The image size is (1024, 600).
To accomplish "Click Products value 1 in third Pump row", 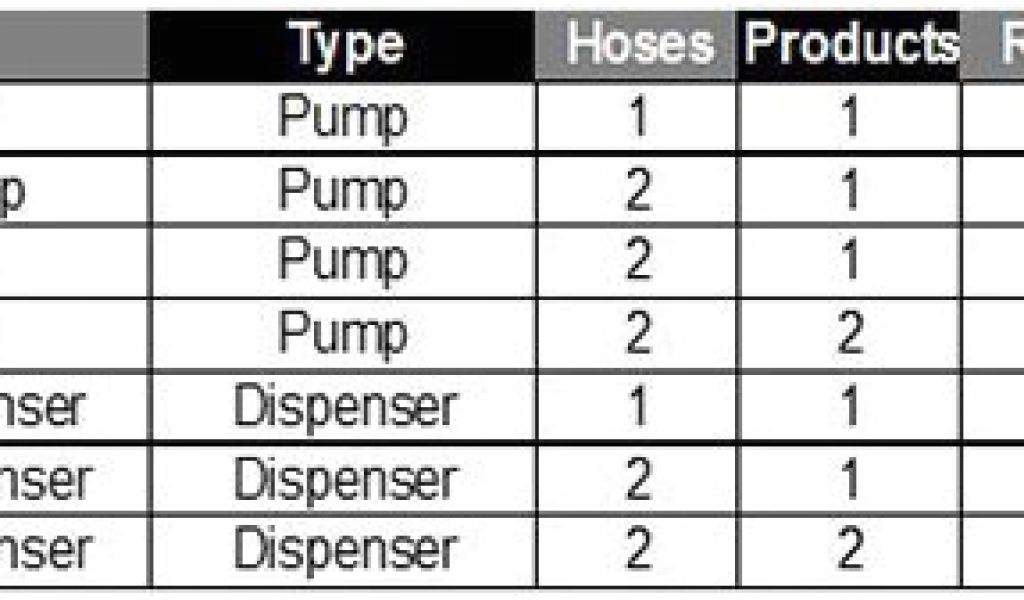I will (x=850, y=261).
